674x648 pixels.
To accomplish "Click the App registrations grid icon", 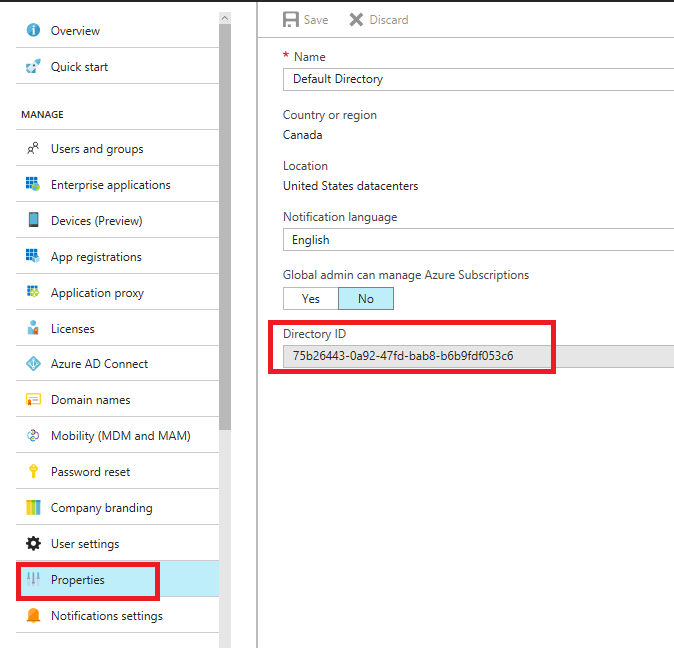I will point(33,256).
